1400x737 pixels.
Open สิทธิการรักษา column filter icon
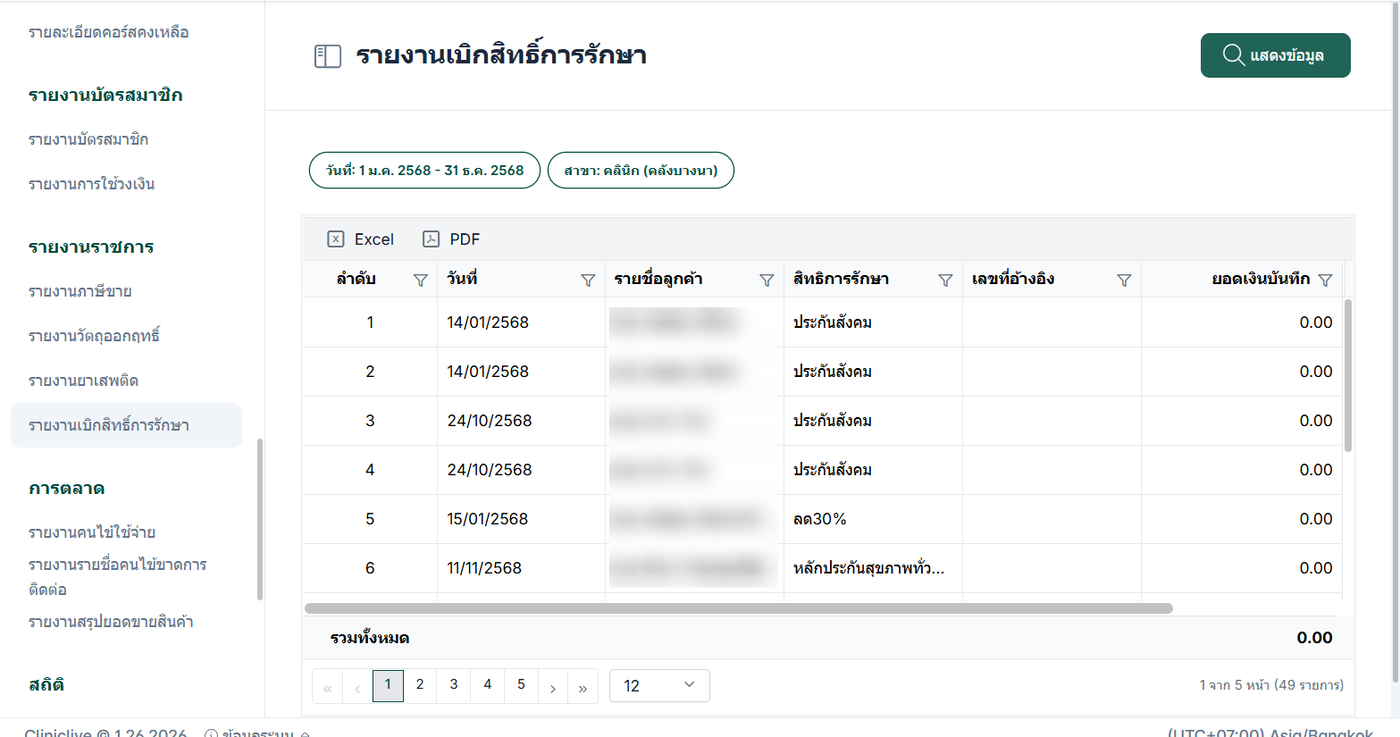coord(945,281)
